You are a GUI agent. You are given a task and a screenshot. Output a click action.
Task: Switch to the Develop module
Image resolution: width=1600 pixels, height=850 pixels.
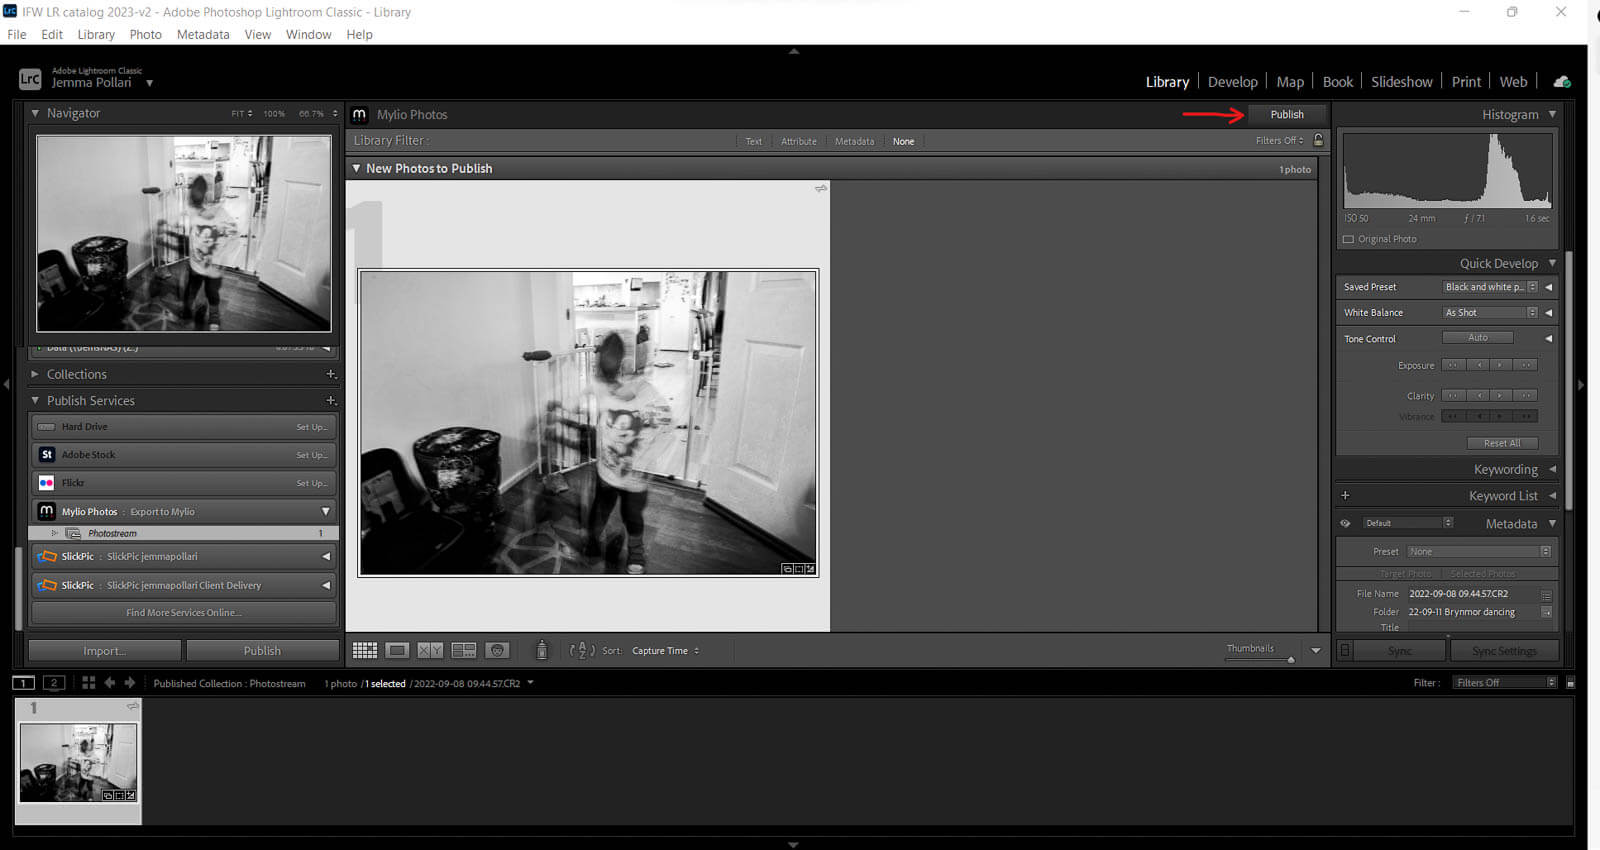(x=1232, y=82)
